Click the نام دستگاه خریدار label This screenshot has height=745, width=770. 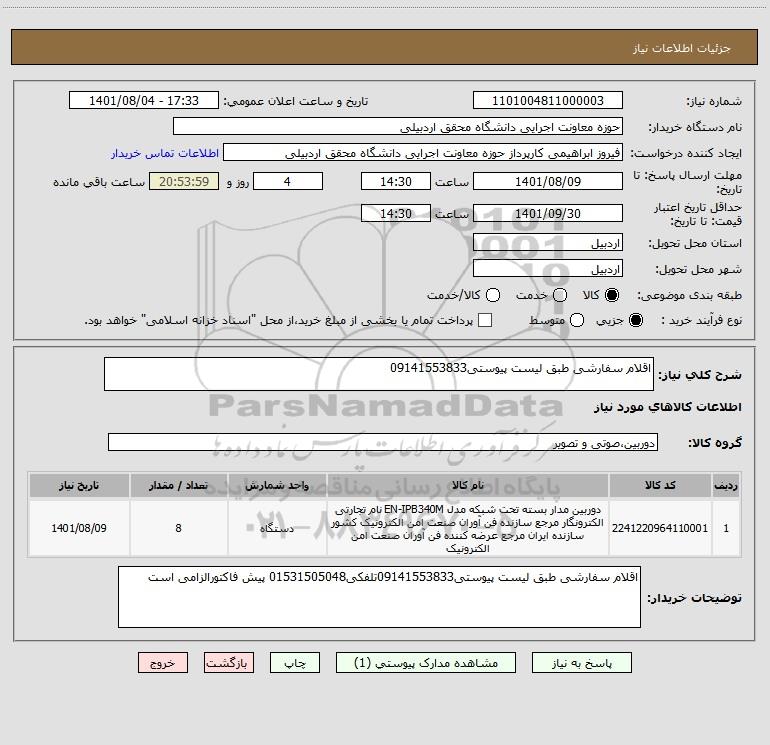click(x=695, y=128)
